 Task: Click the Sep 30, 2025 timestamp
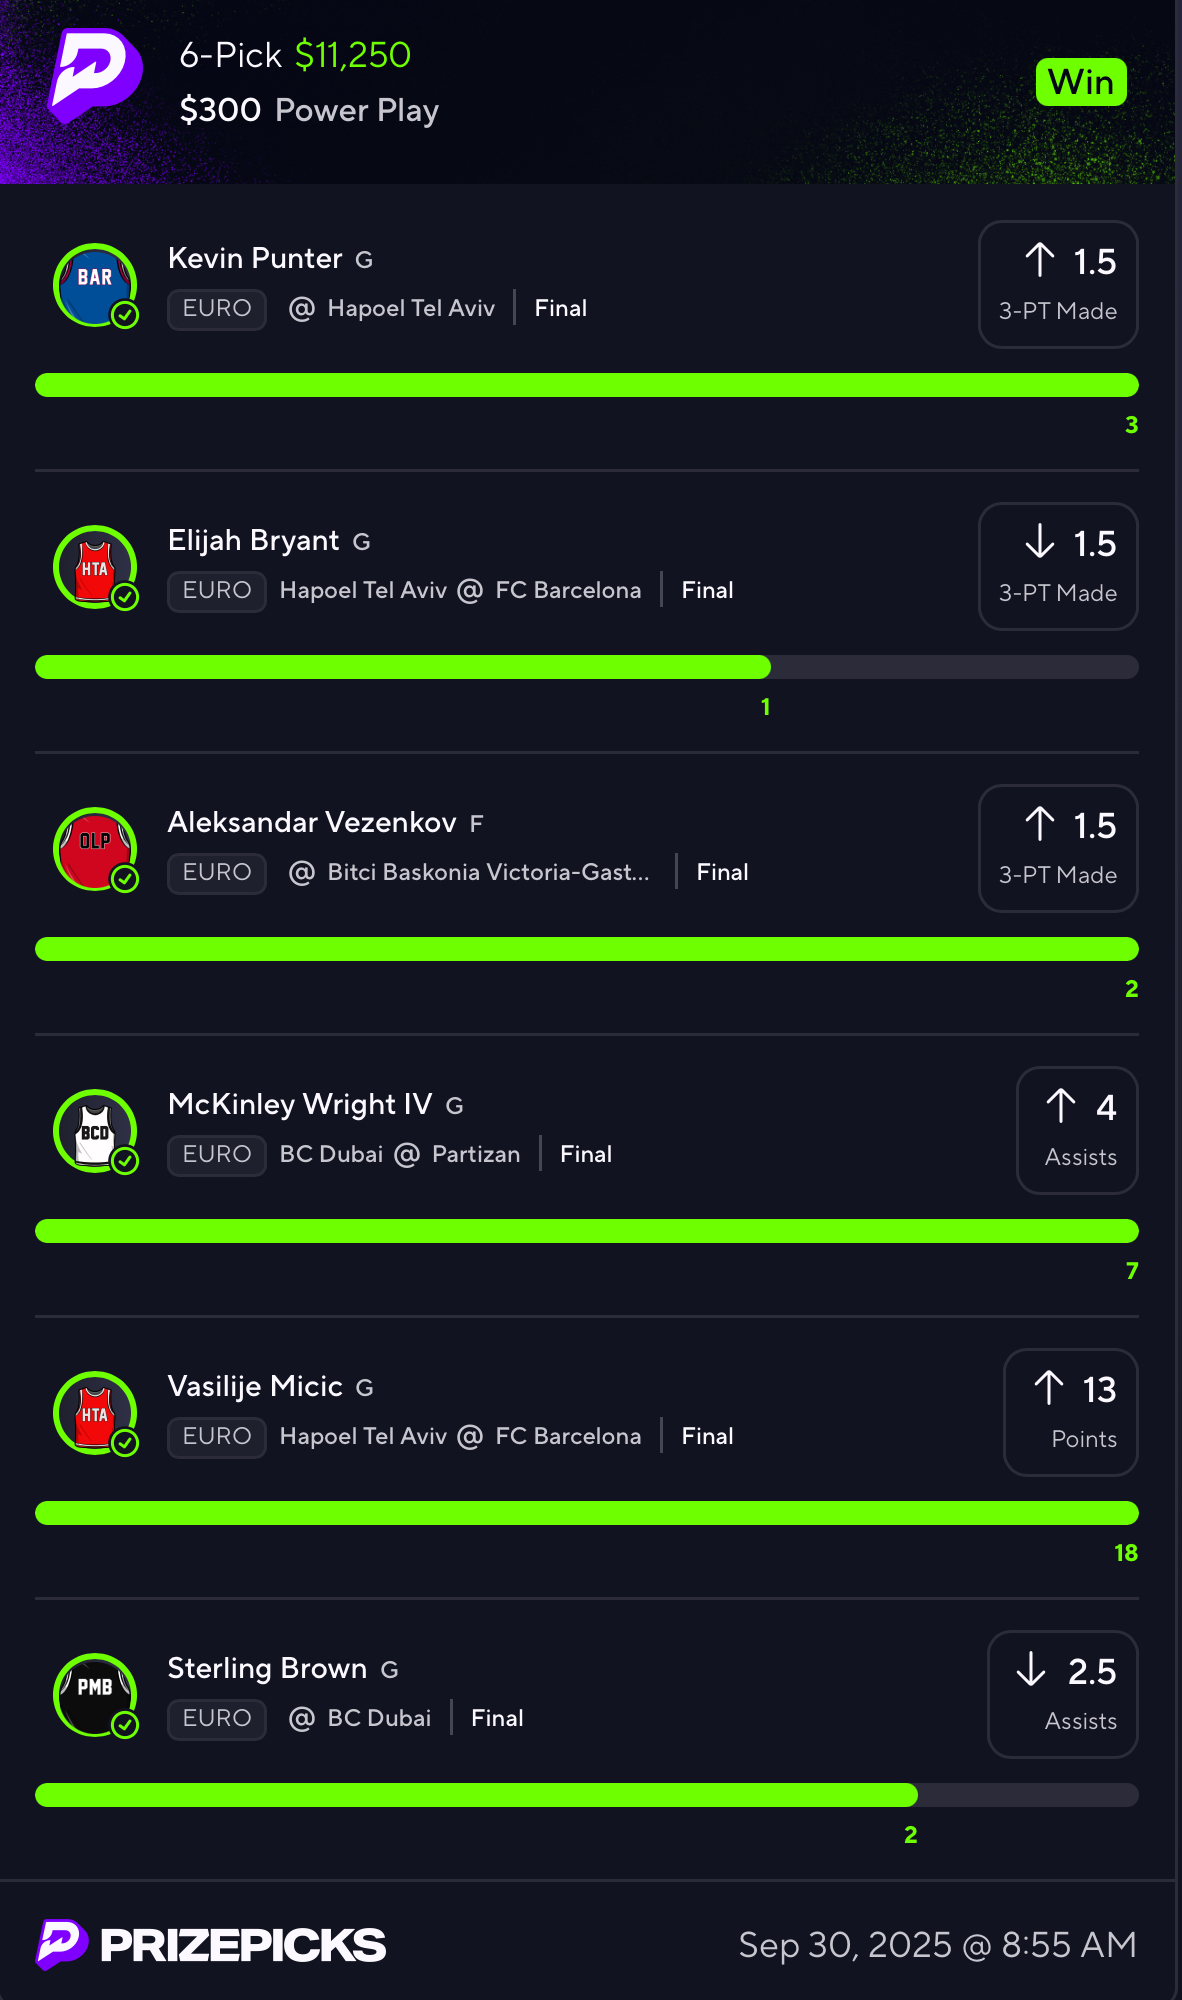937,1945
